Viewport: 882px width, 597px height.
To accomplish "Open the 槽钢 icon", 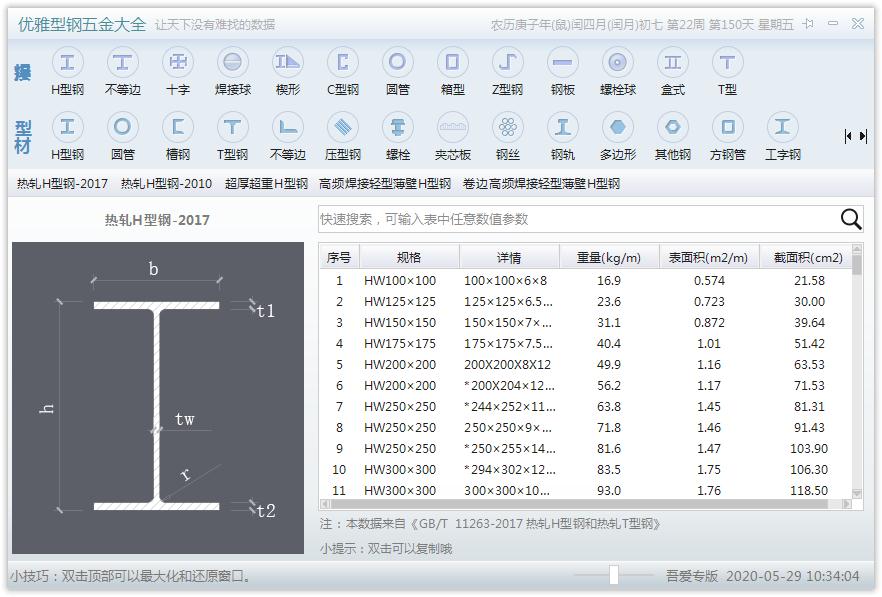I will tap(178, 127).
